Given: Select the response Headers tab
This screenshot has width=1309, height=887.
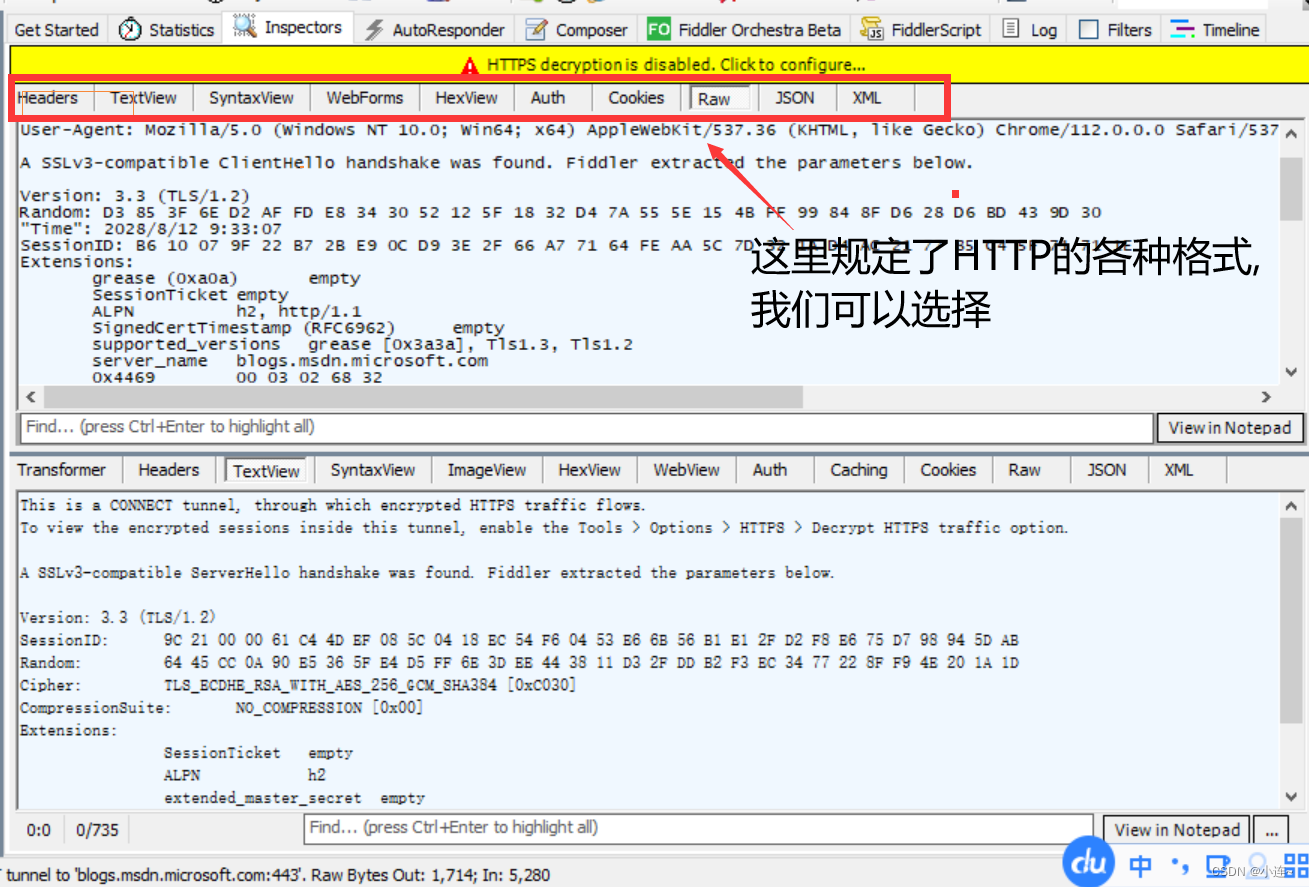Looking at the screenshot, I should tap(169, 470).
